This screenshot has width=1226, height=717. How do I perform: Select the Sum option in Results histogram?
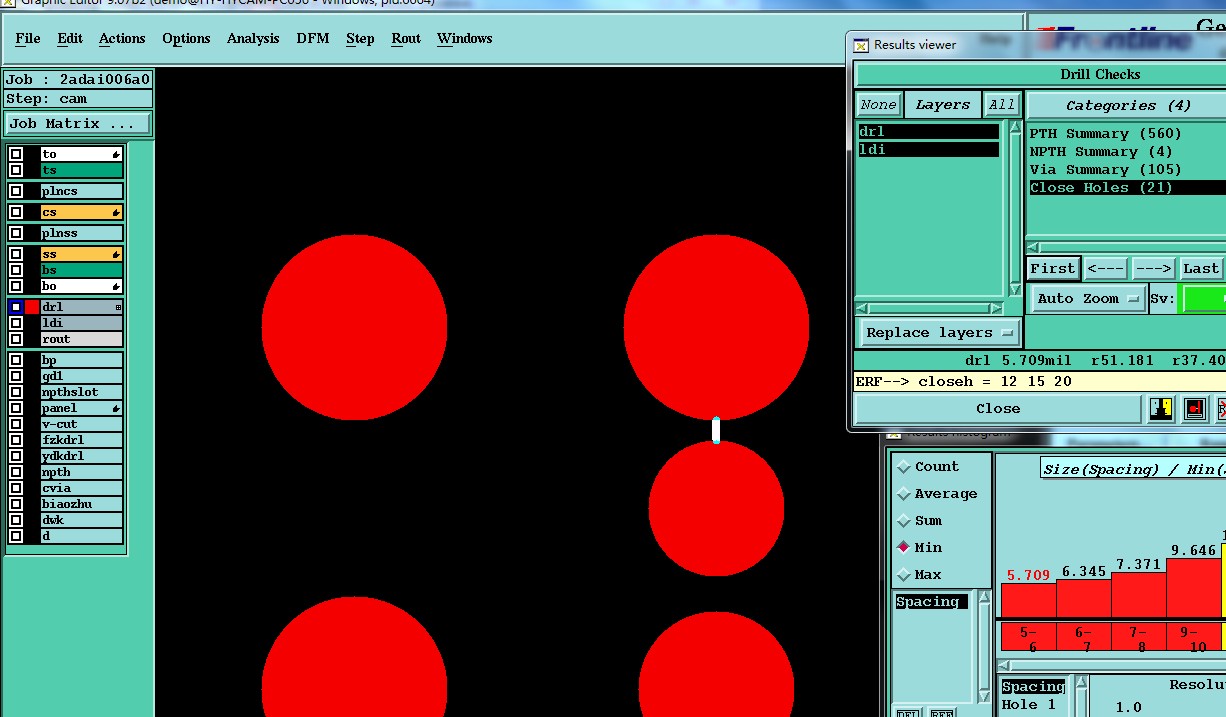click(905, 521)
